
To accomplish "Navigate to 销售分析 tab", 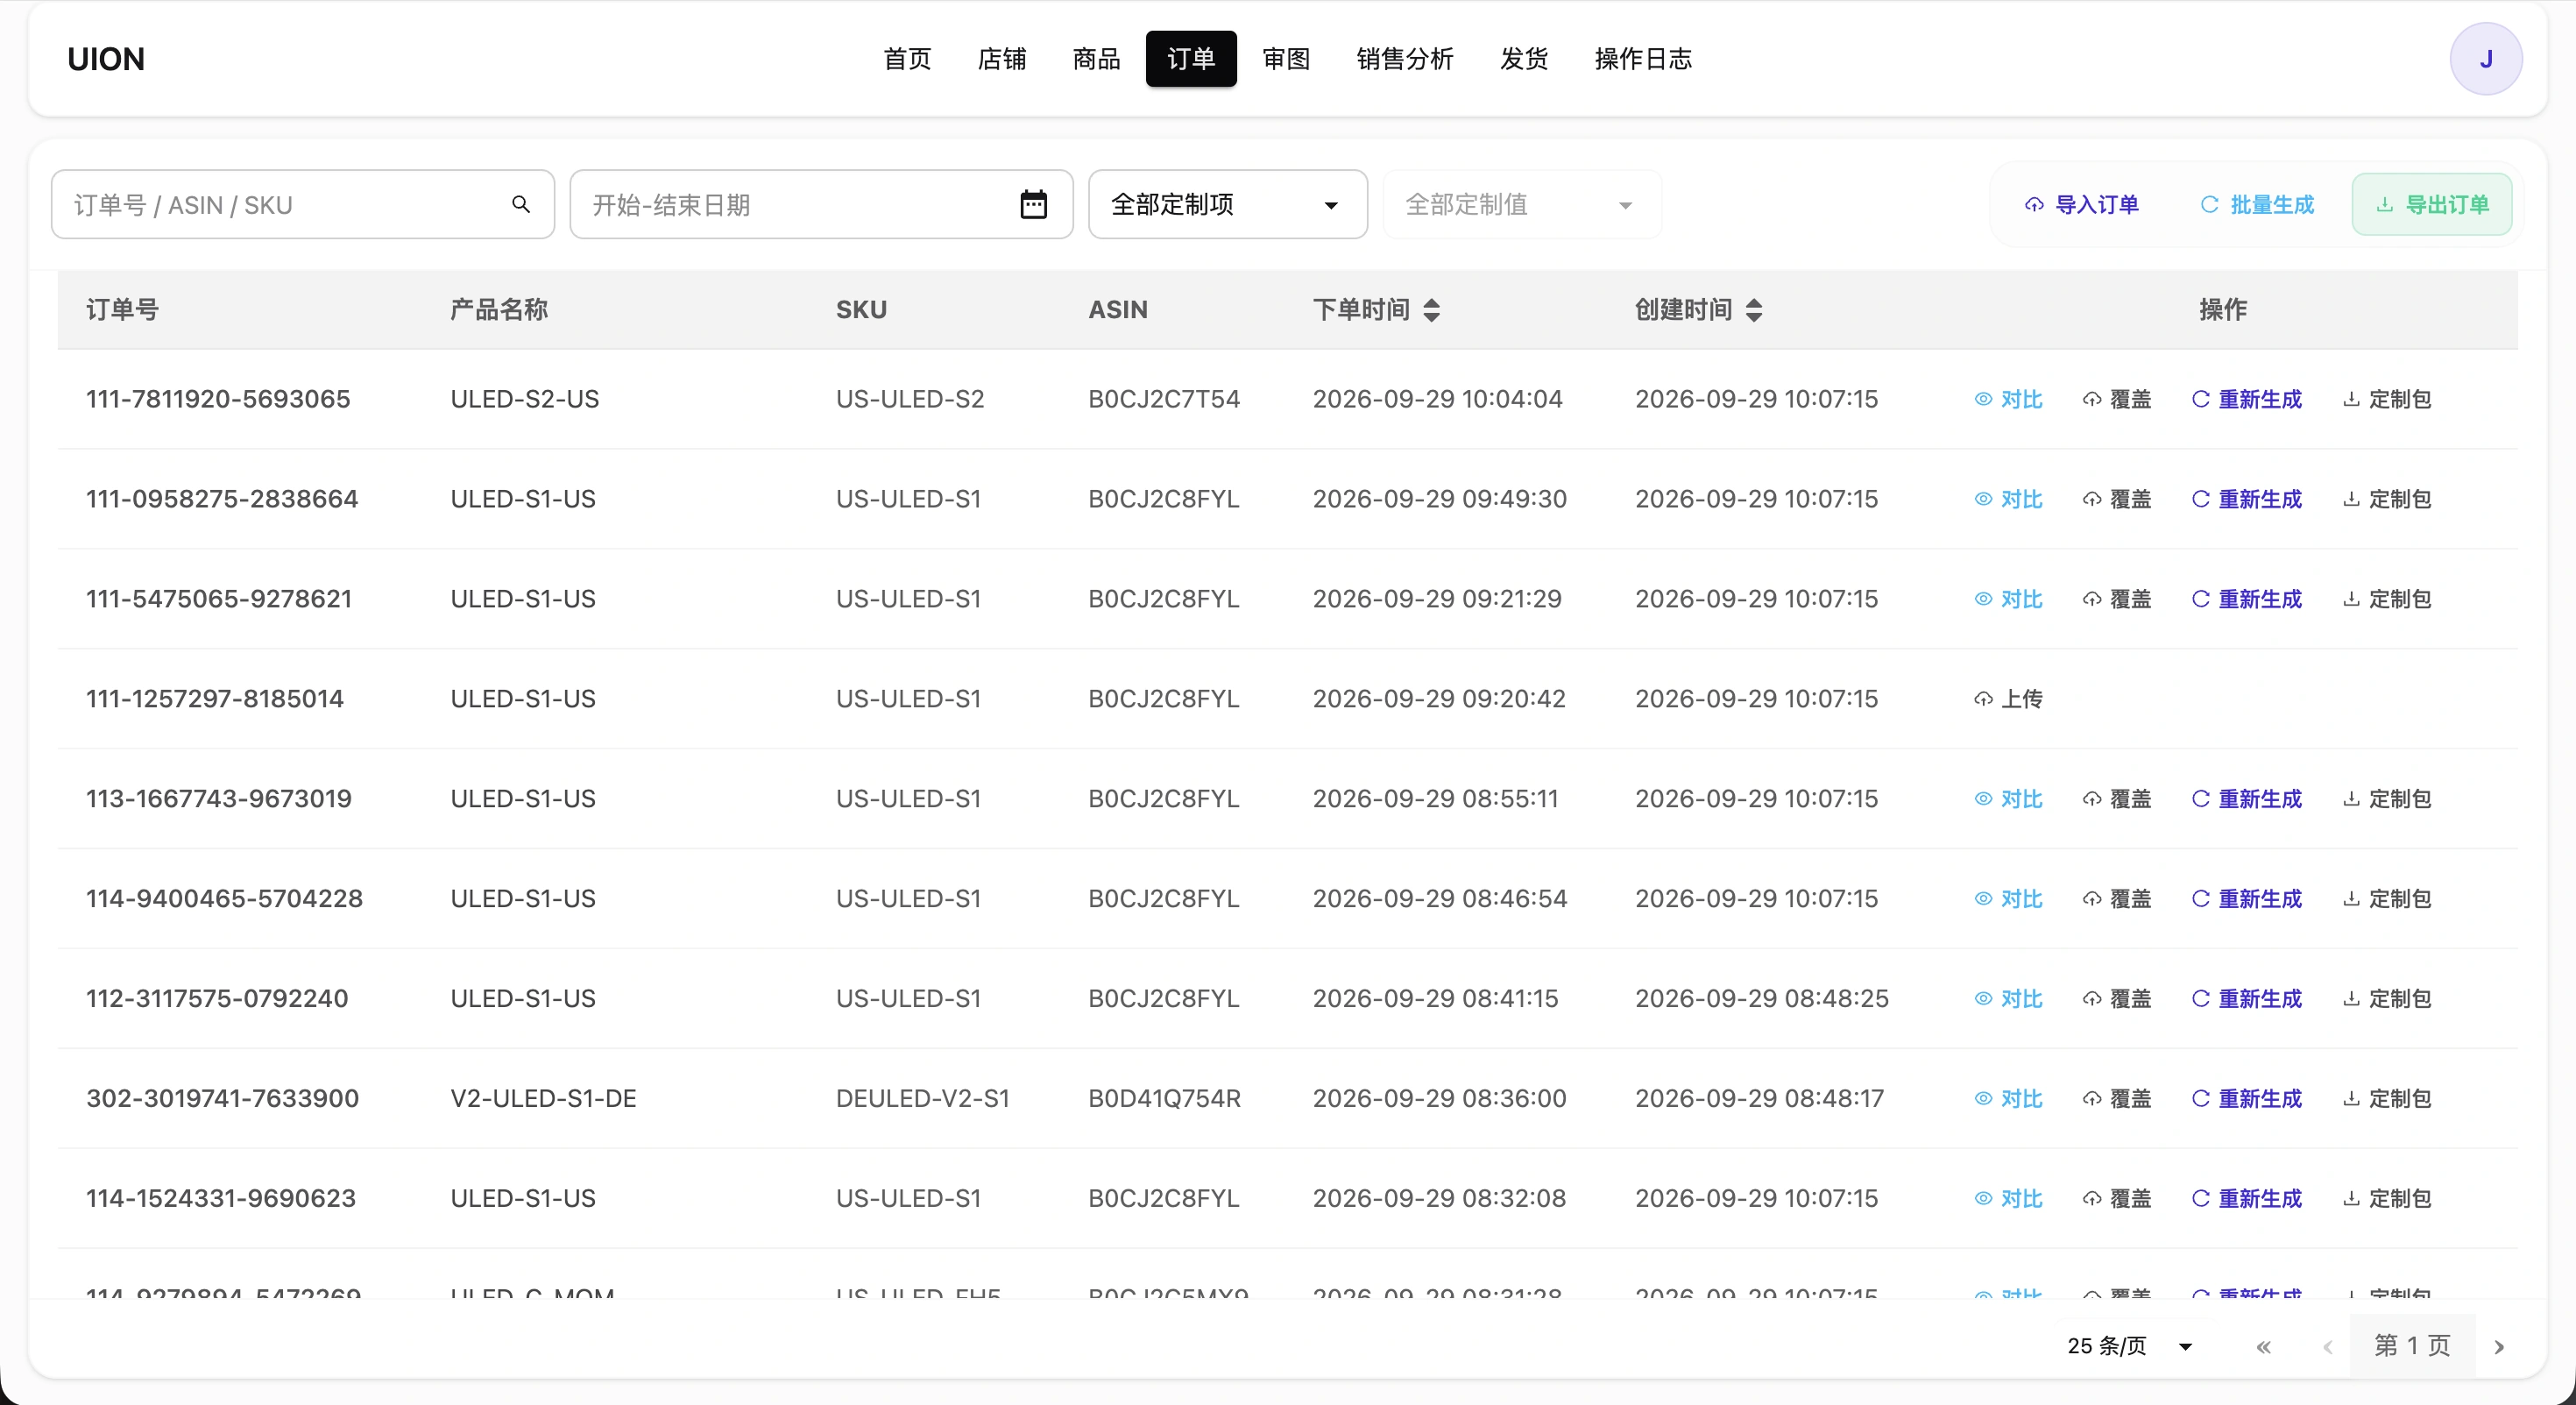I will (1405, 59).
